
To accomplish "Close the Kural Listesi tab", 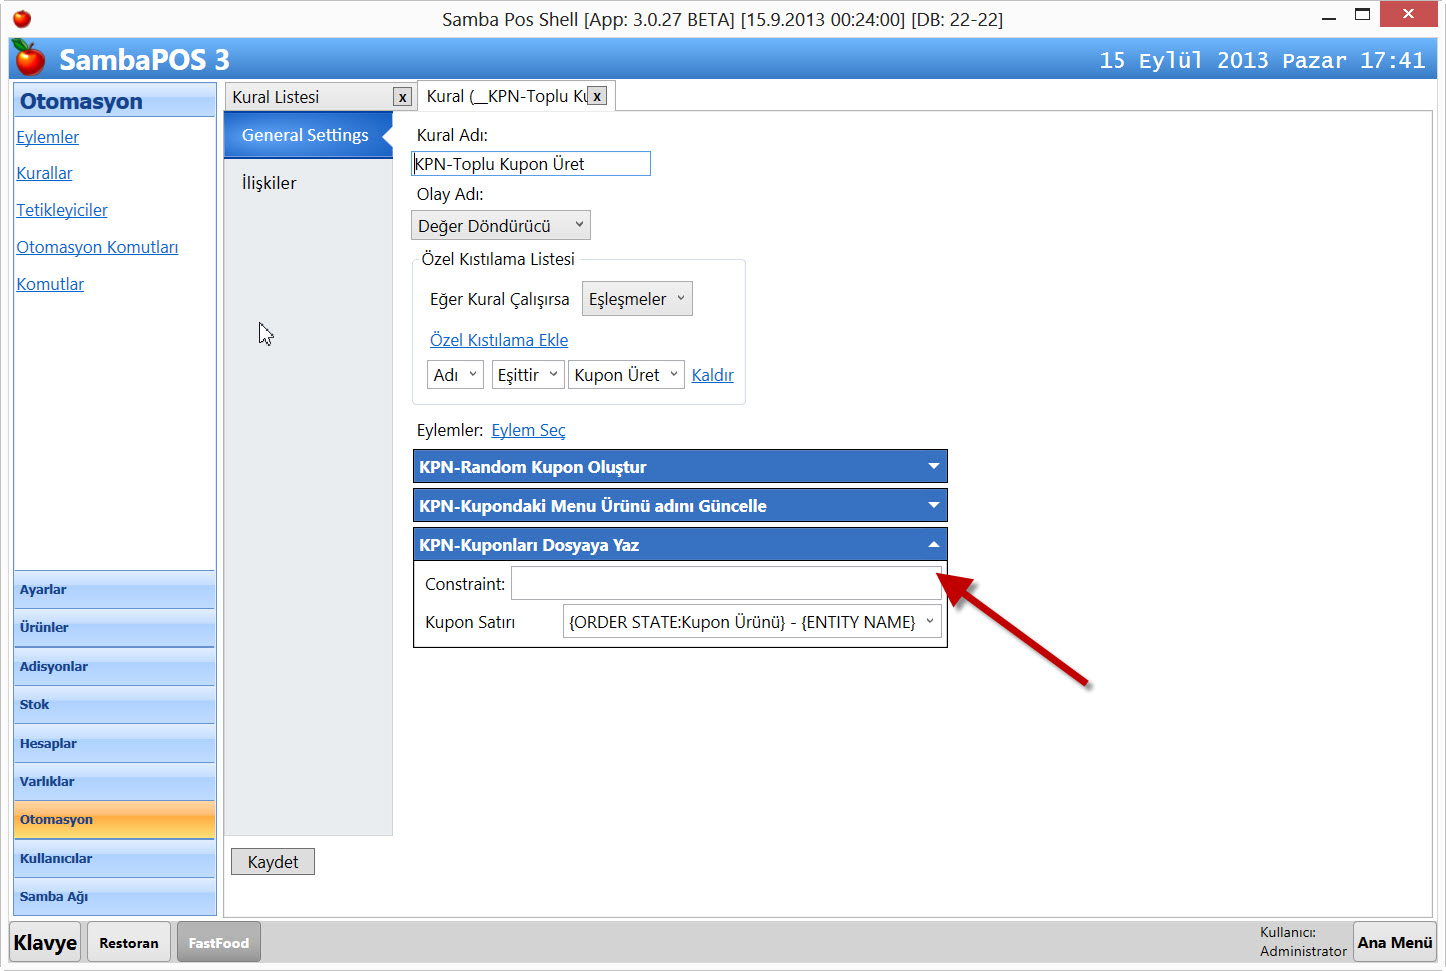I will 402,97.
